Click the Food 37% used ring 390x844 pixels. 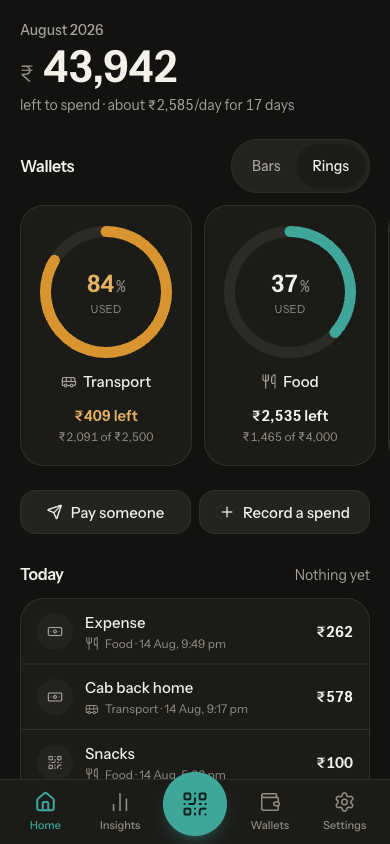click(290, 292)
